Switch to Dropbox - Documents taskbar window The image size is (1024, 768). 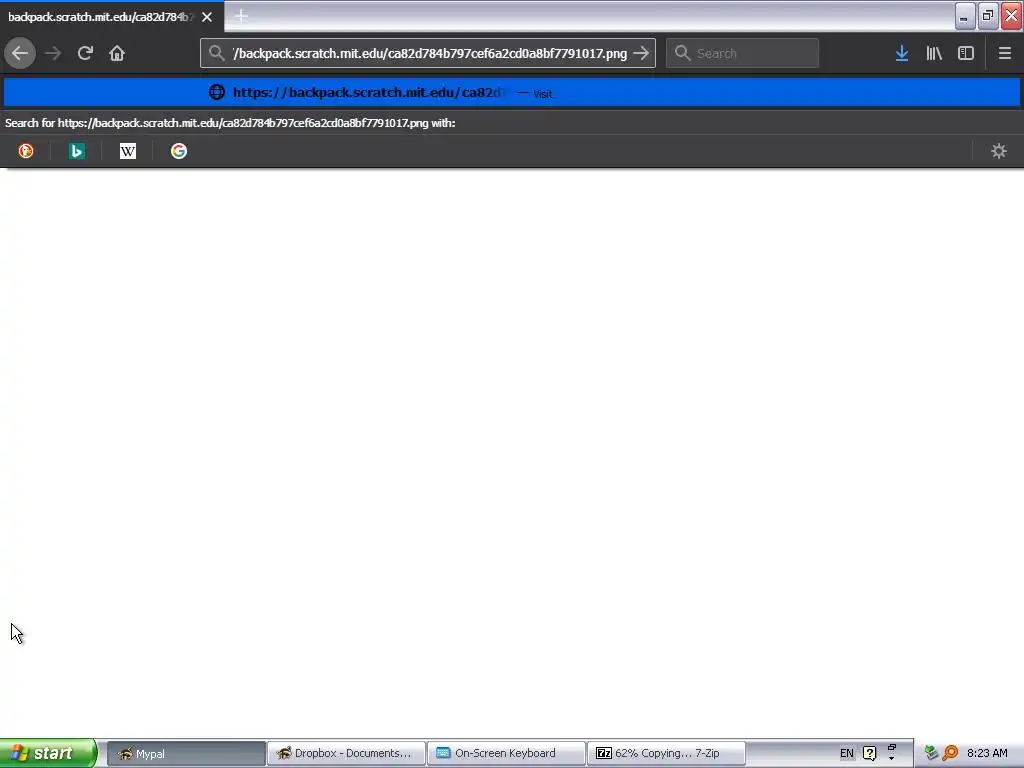click(x=346, y=753)
